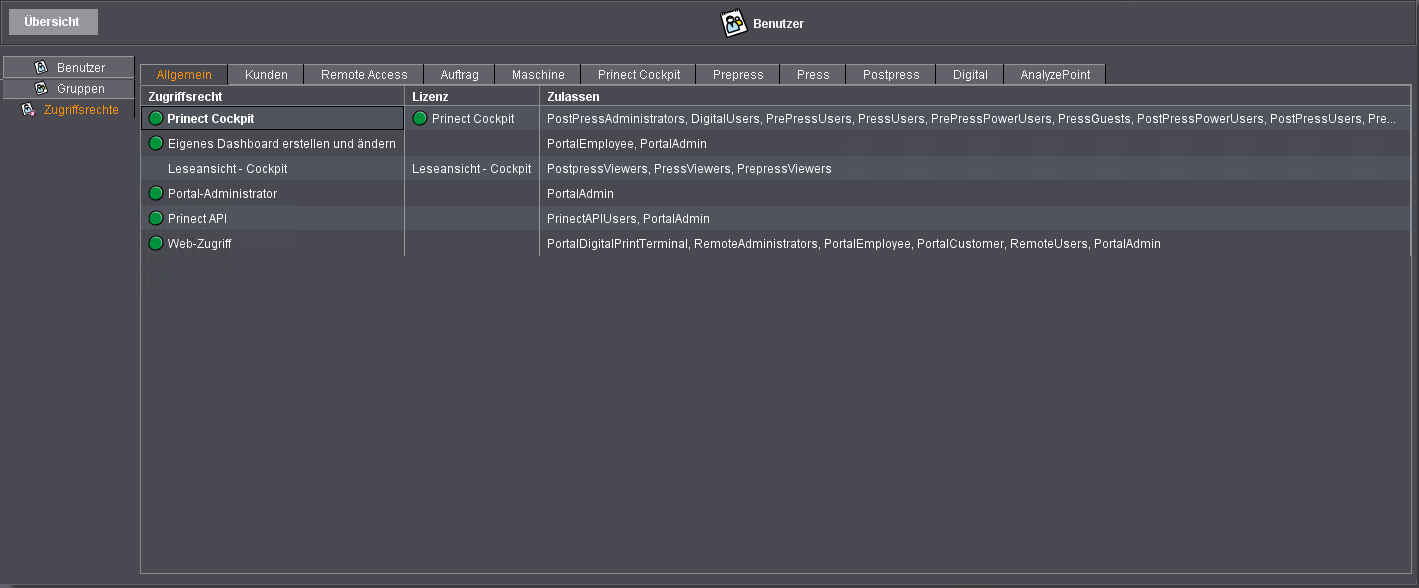Toggle the indicator beside Eigenes Dashboard erstellen
The width and height of the screenshot is (1419, 588).
click(x=155, y=143)
